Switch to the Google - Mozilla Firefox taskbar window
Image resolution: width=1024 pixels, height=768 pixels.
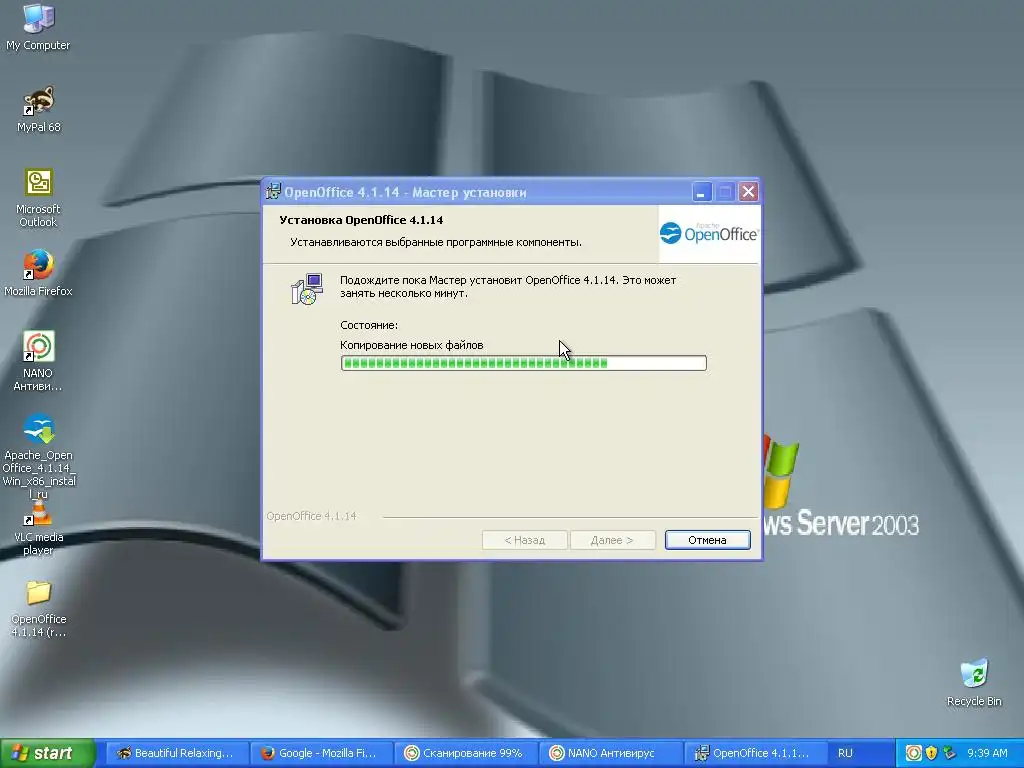coord(321,753)
